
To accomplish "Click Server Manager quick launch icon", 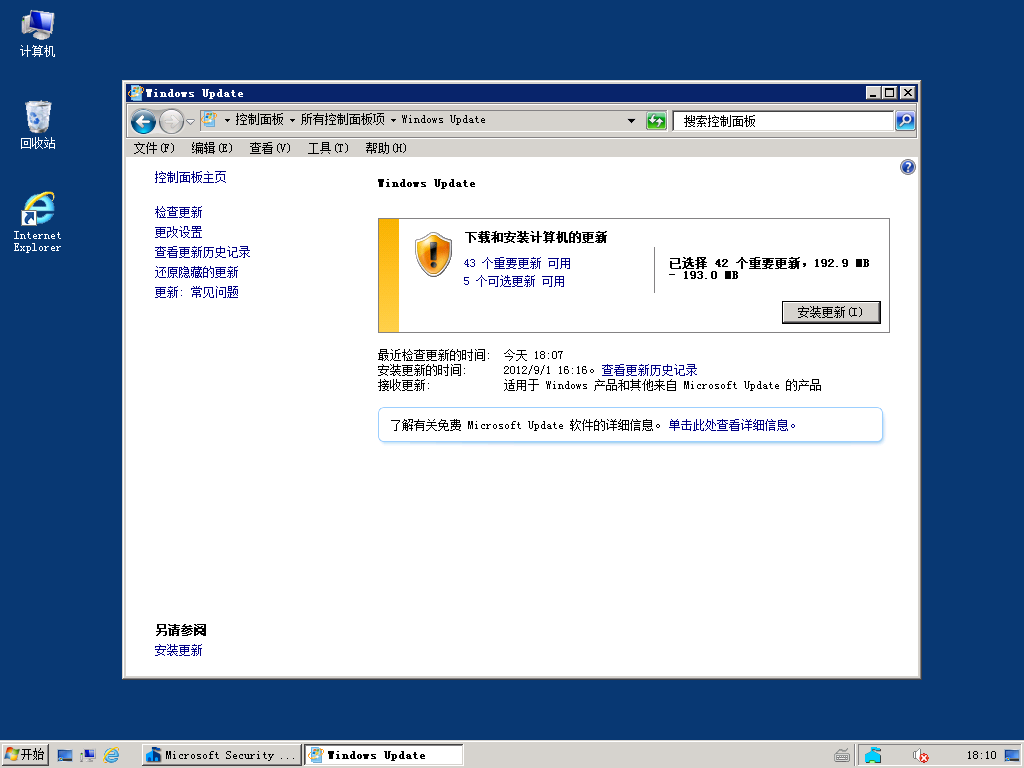I will 88,756.
